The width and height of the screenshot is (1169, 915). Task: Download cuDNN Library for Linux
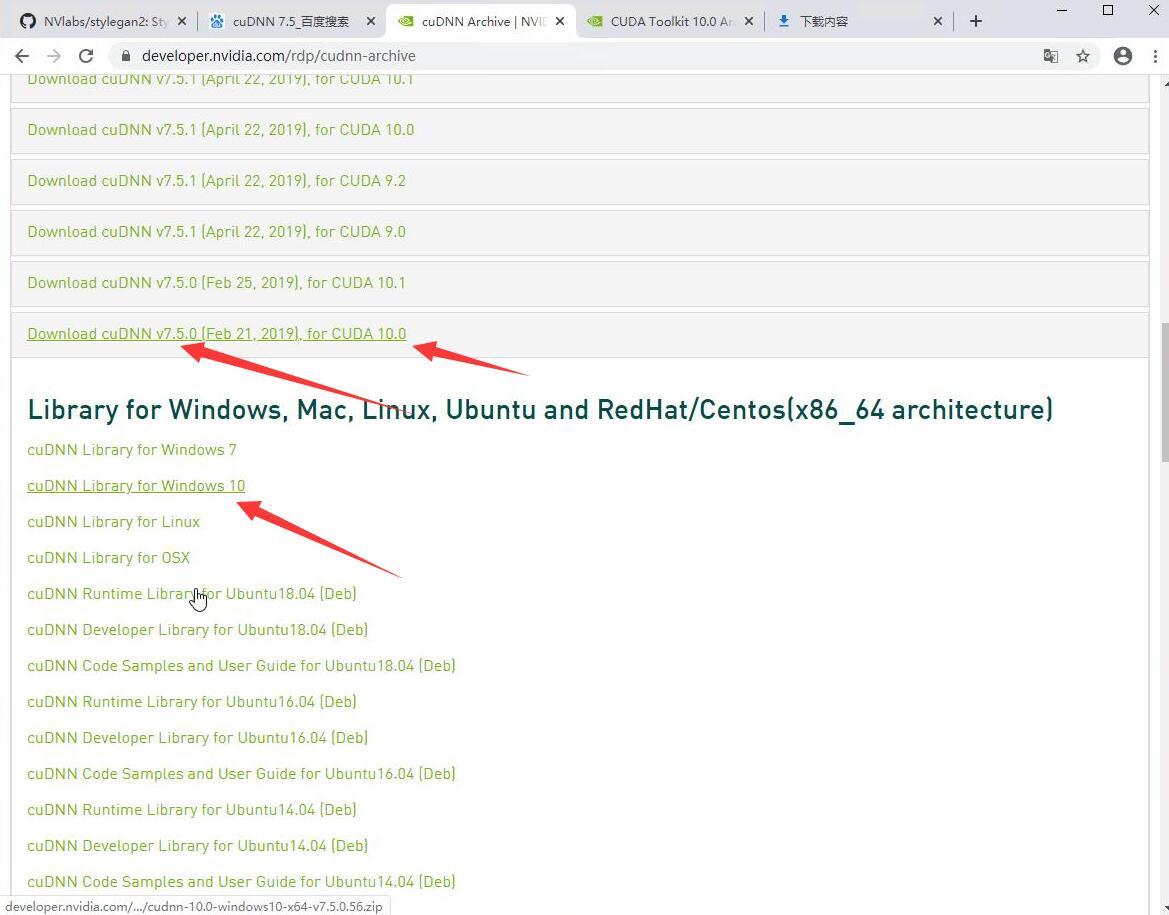114,522
